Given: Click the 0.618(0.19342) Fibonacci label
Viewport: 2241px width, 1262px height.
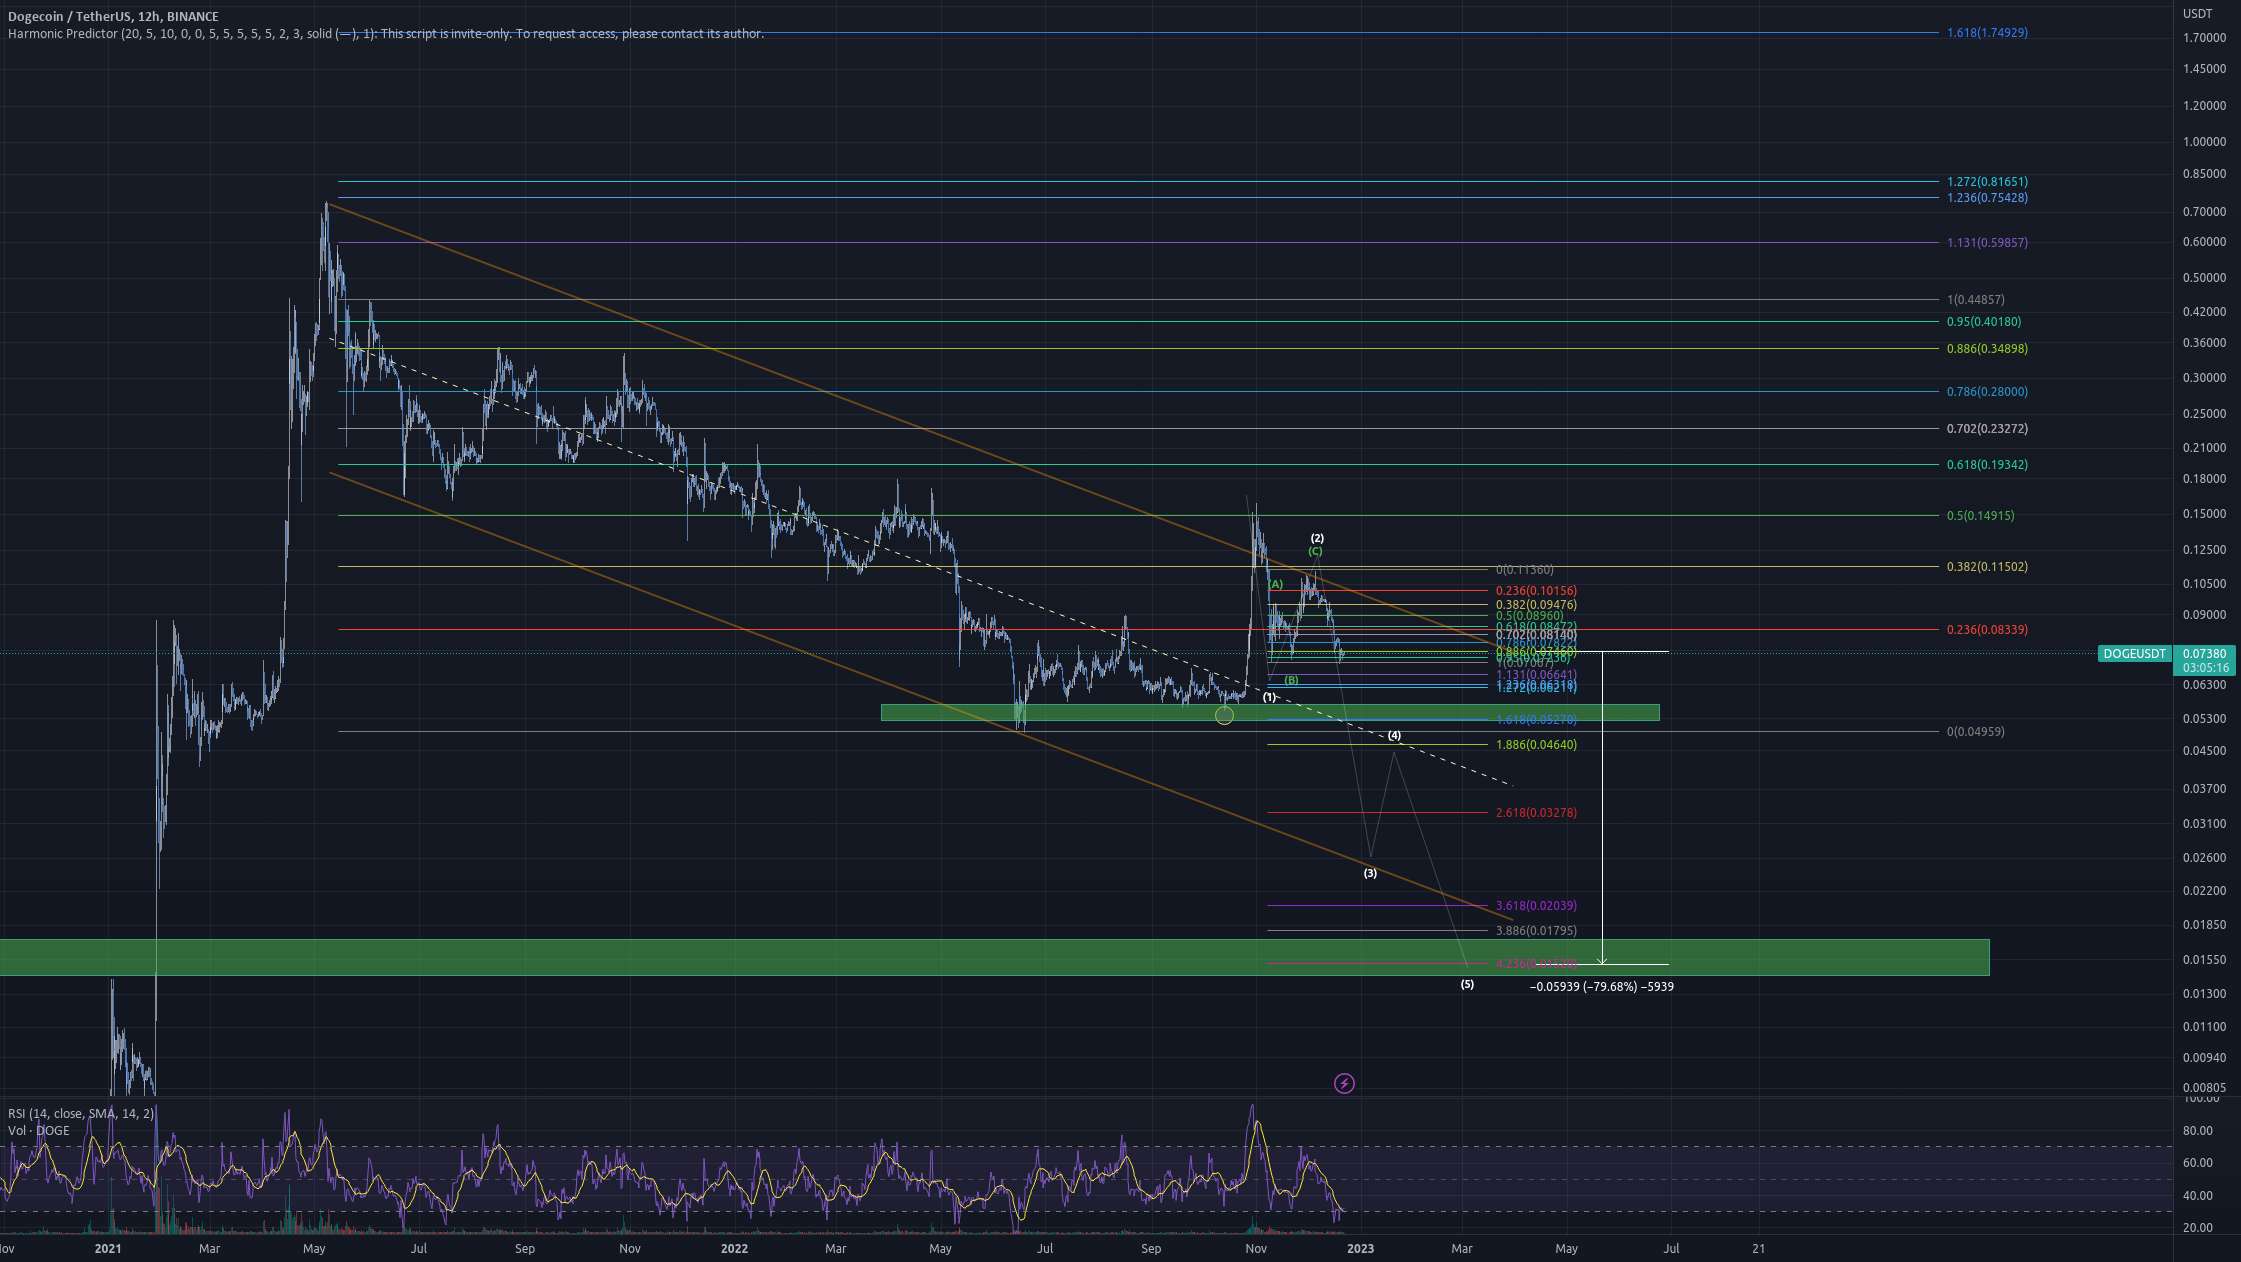Looking at the screenshot, I should coord(1987,465).
